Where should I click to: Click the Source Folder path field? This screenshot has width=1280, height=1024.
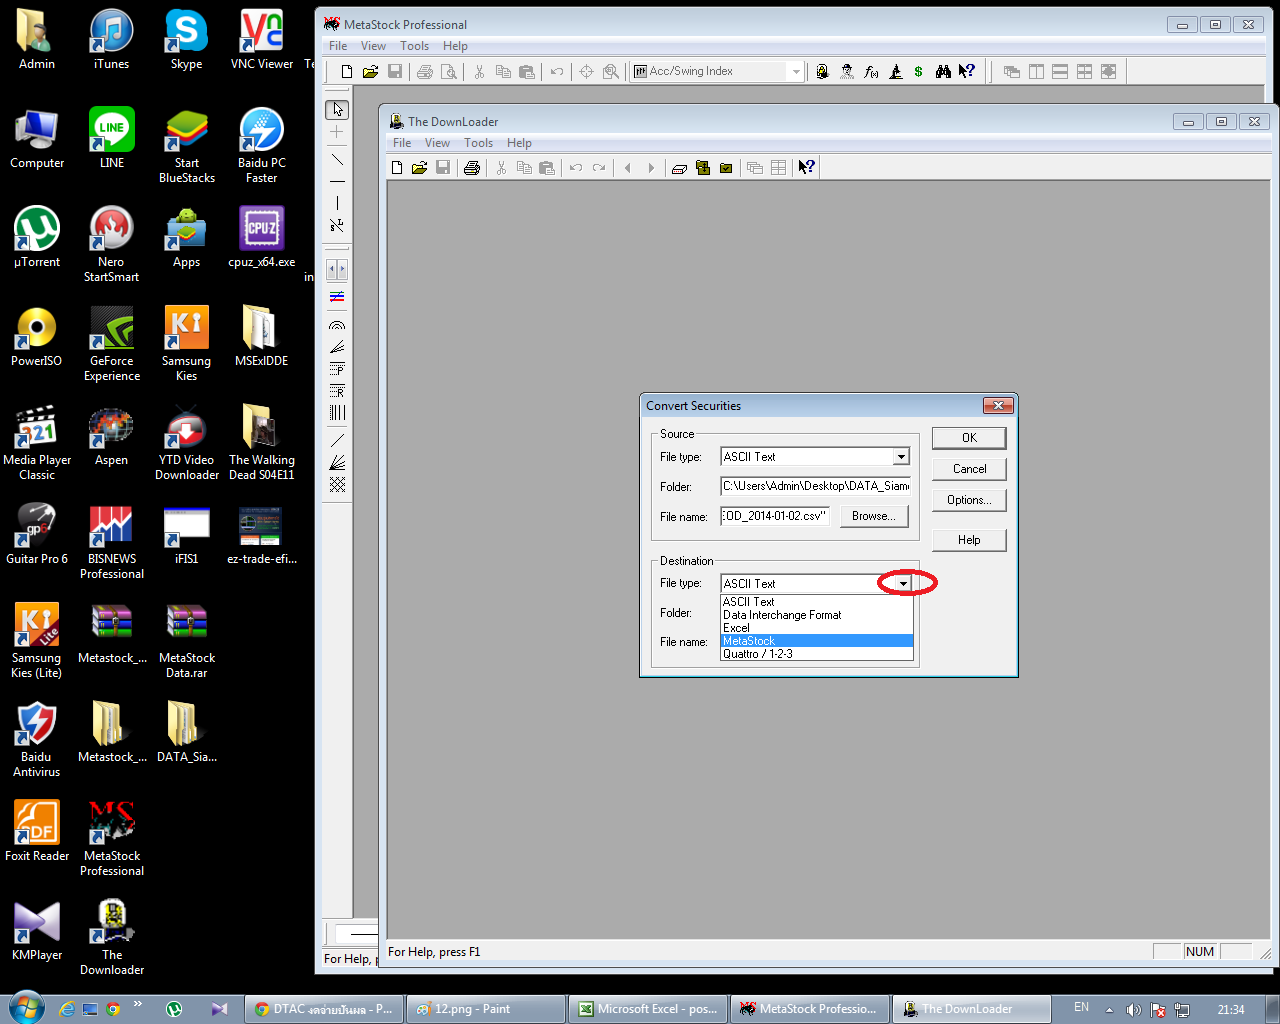[816, 486]
